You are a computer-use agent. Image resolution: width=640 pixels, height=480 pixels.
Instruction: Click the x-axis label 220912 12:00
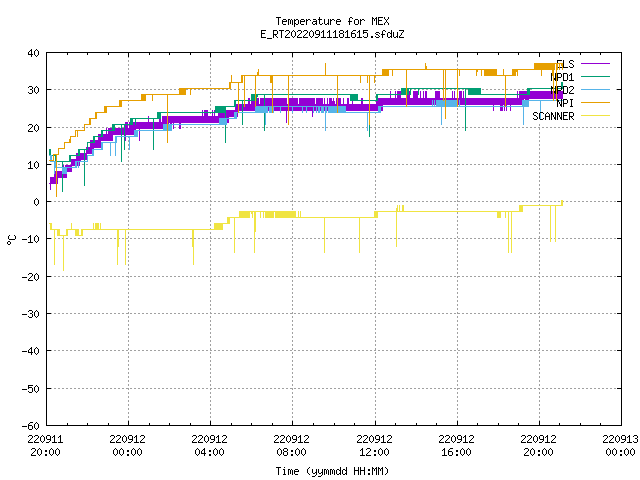(x=374, y=445)
